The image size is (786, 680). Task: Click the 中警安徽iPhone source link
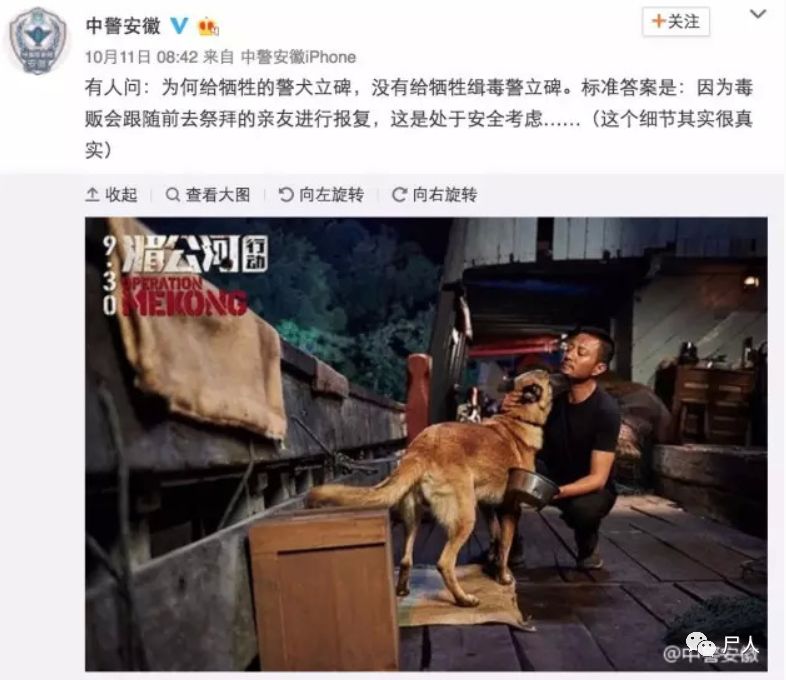pyautogui.click(x=298, y=57)
